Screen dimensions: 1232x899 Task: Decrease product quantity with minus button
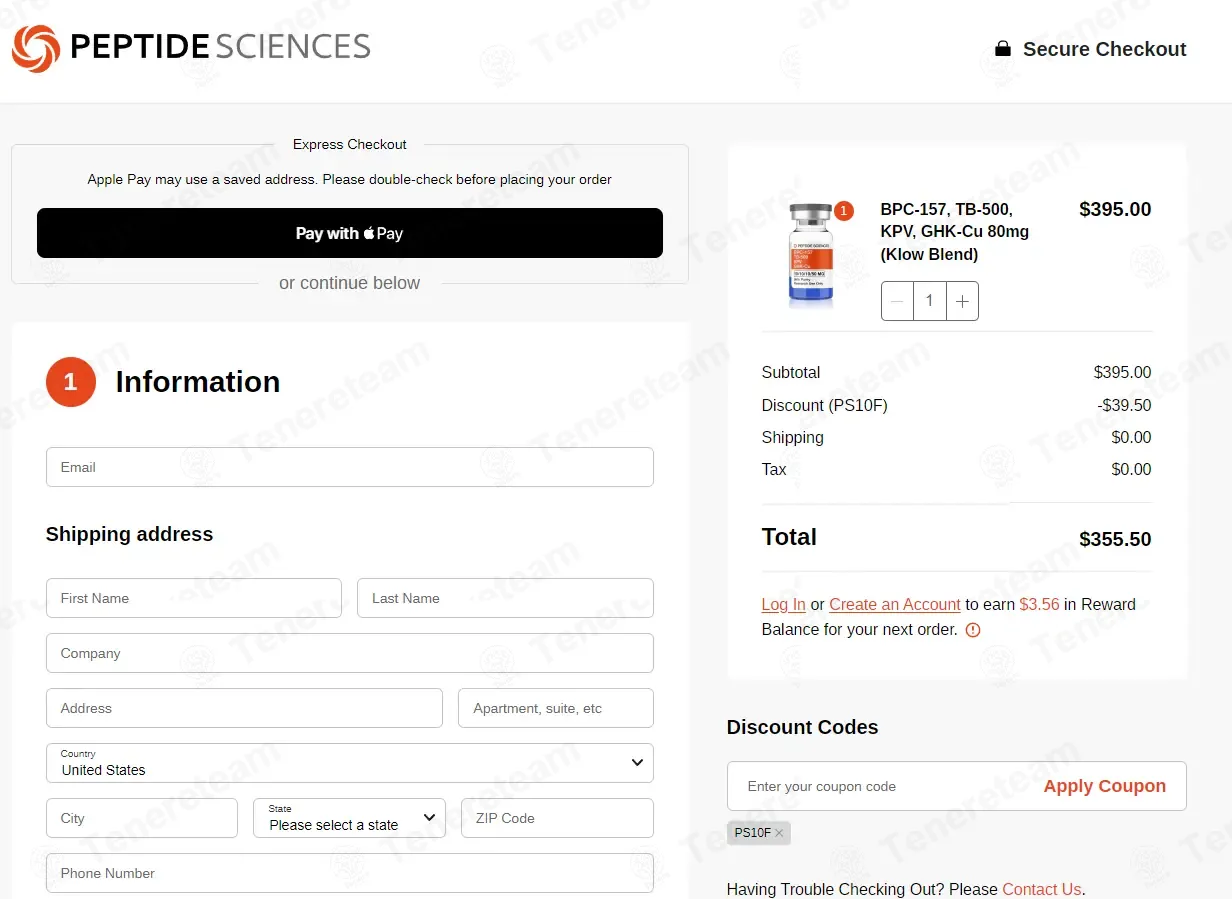pyautogui.click(x=897, y=301)
